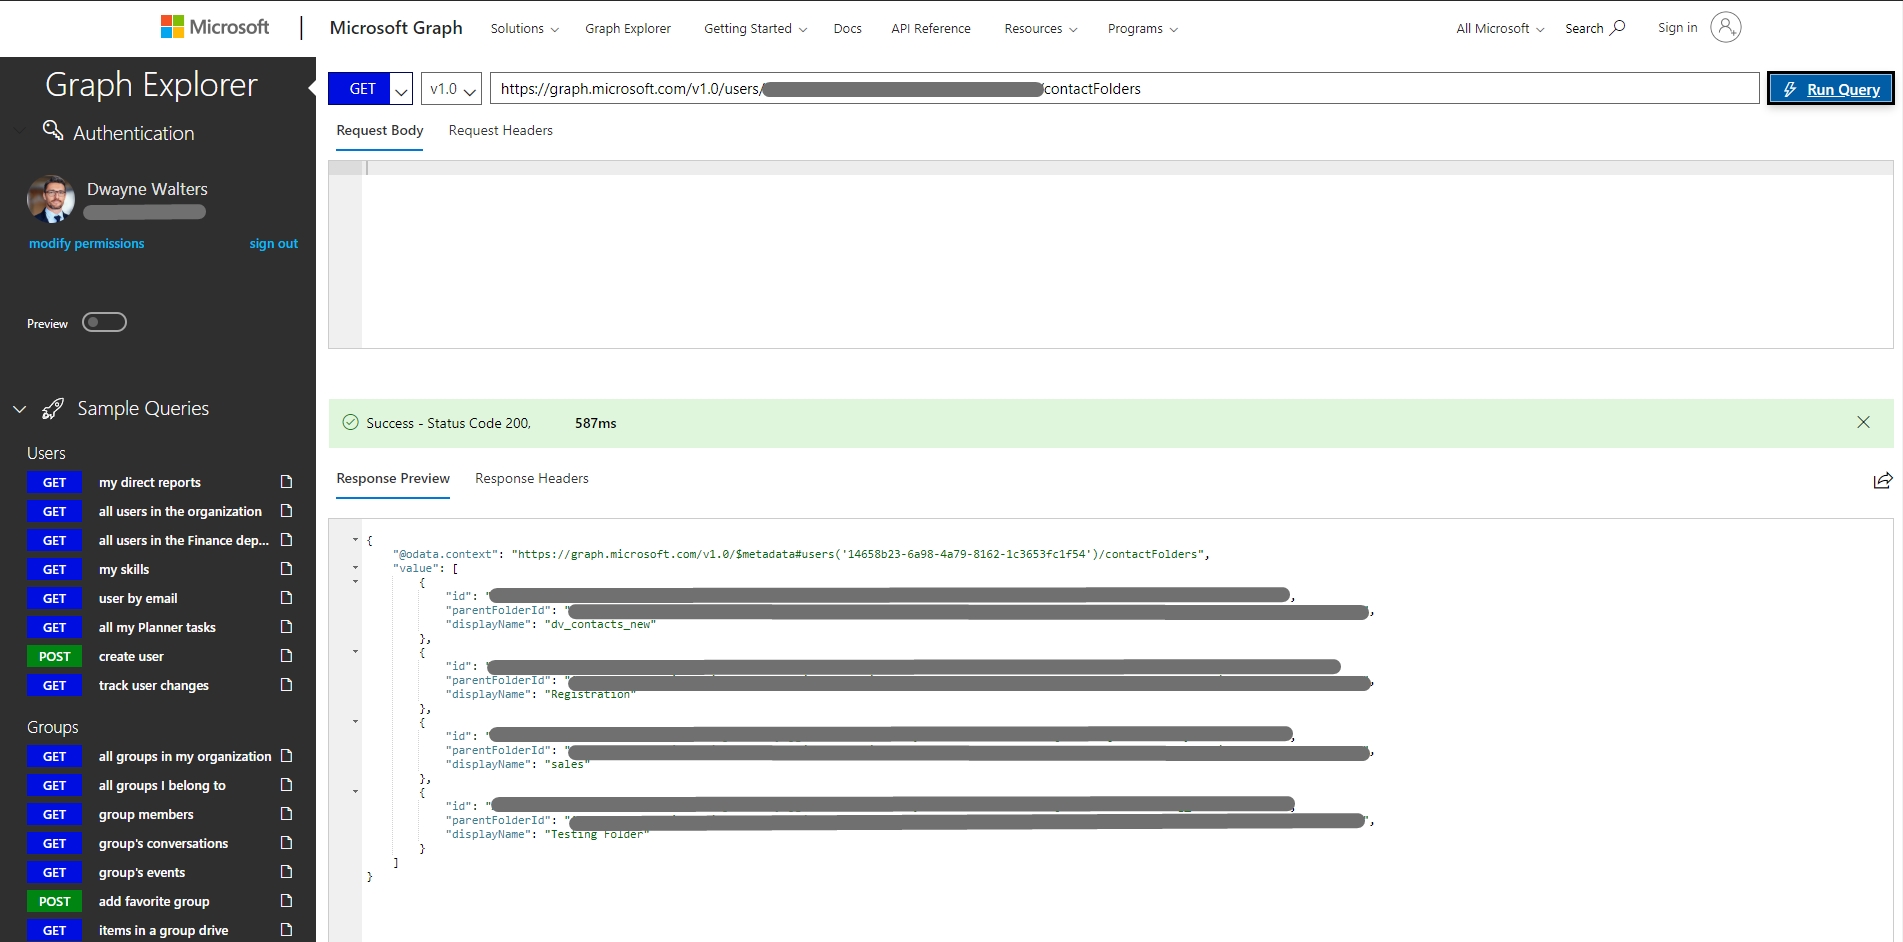1903x942 pixels.
Task: Open docs icon for group members
Action: point(286,814)
